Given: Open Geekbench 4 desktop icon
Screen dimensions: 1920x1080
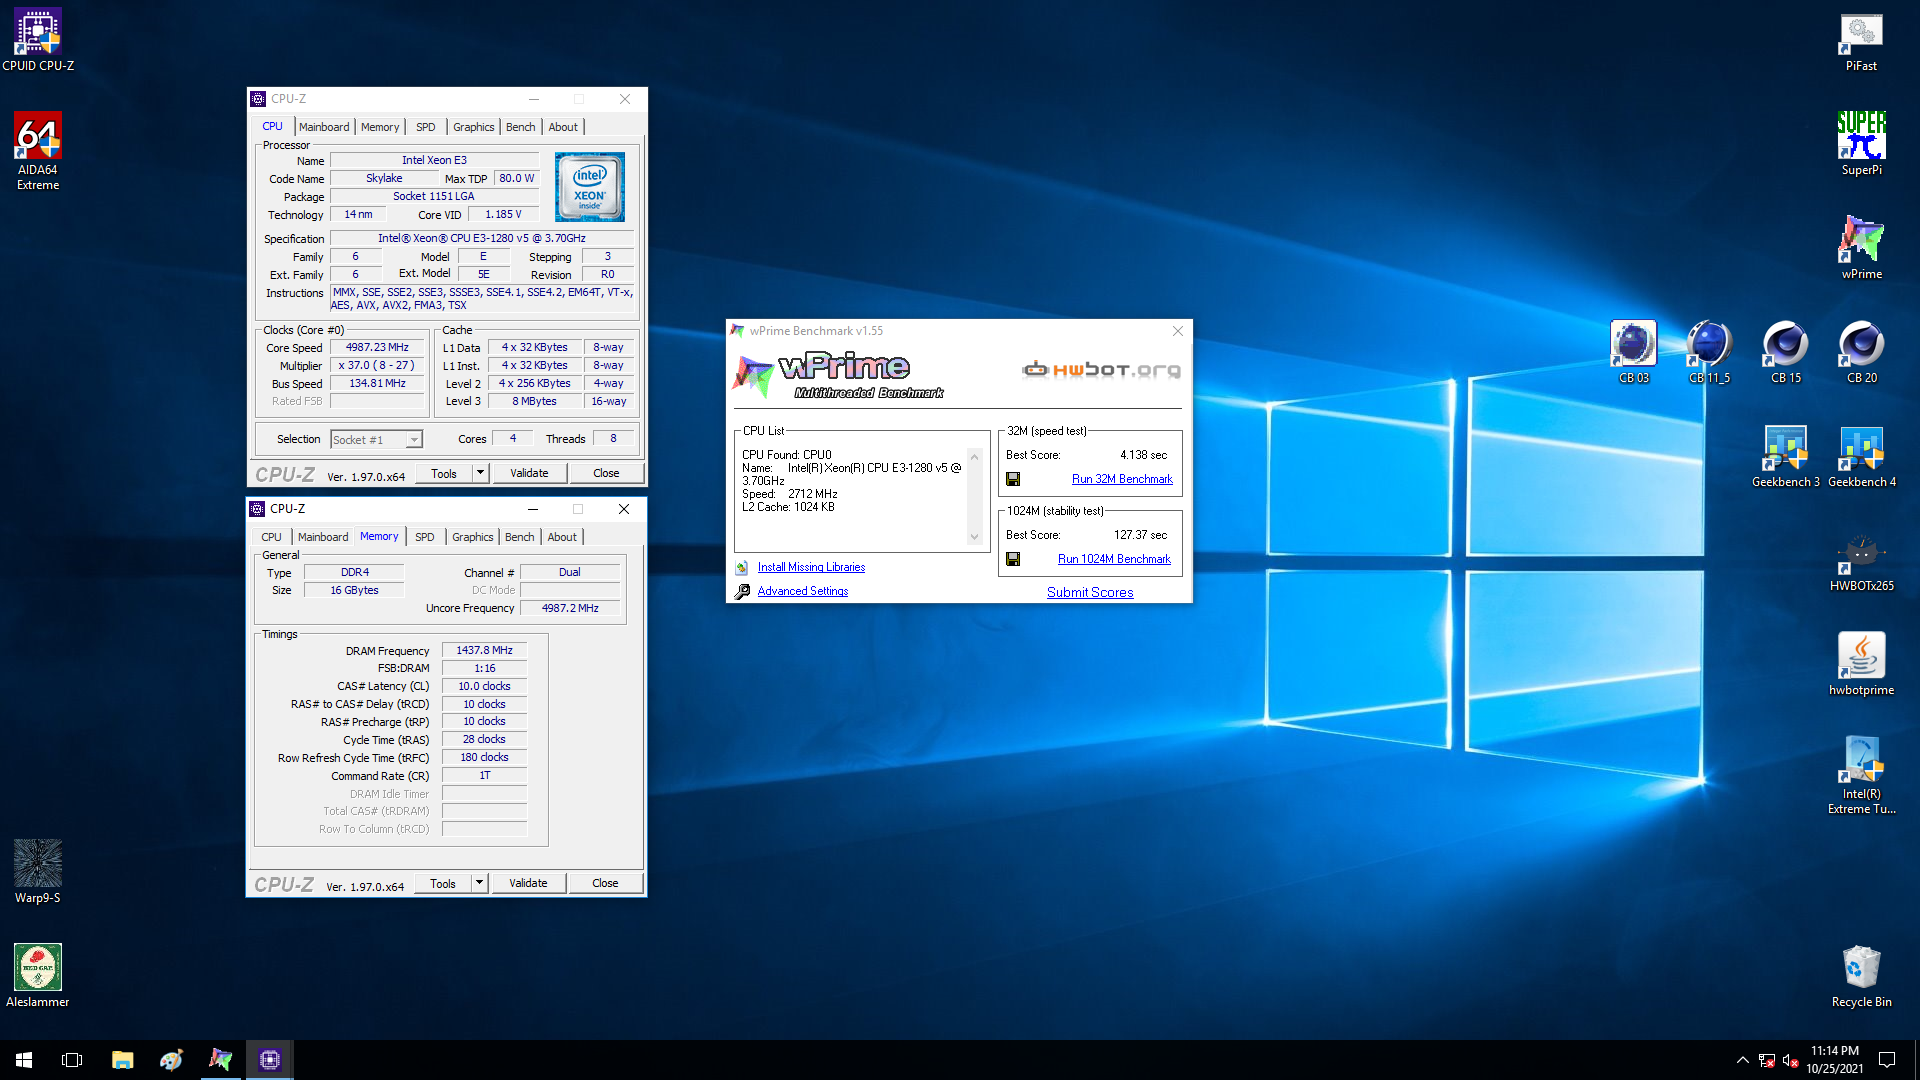Looking at the screenshot, I should coord(1861,456).
